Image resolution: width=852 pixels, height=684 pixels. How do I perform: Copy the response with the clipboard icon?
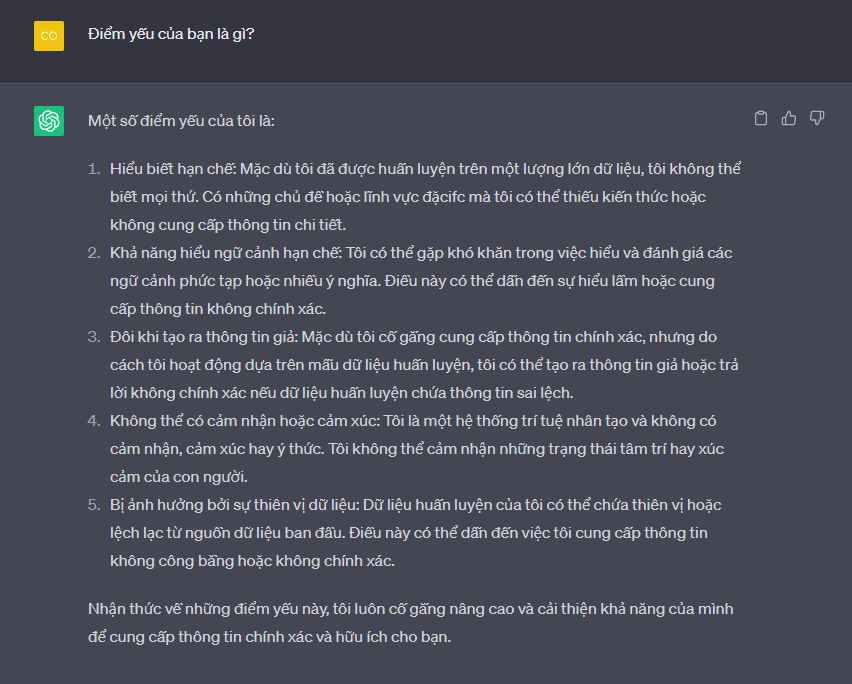pyautogui.click(x=761, y=119)
